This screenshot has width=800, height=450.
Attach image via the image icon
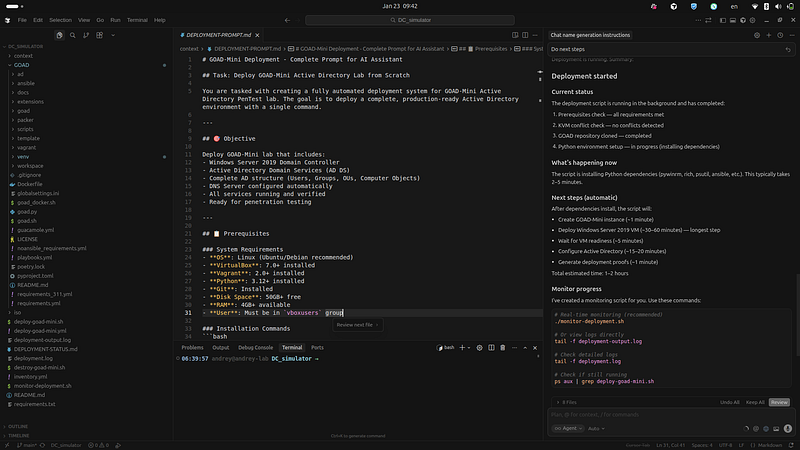click(x=776, y=429)
